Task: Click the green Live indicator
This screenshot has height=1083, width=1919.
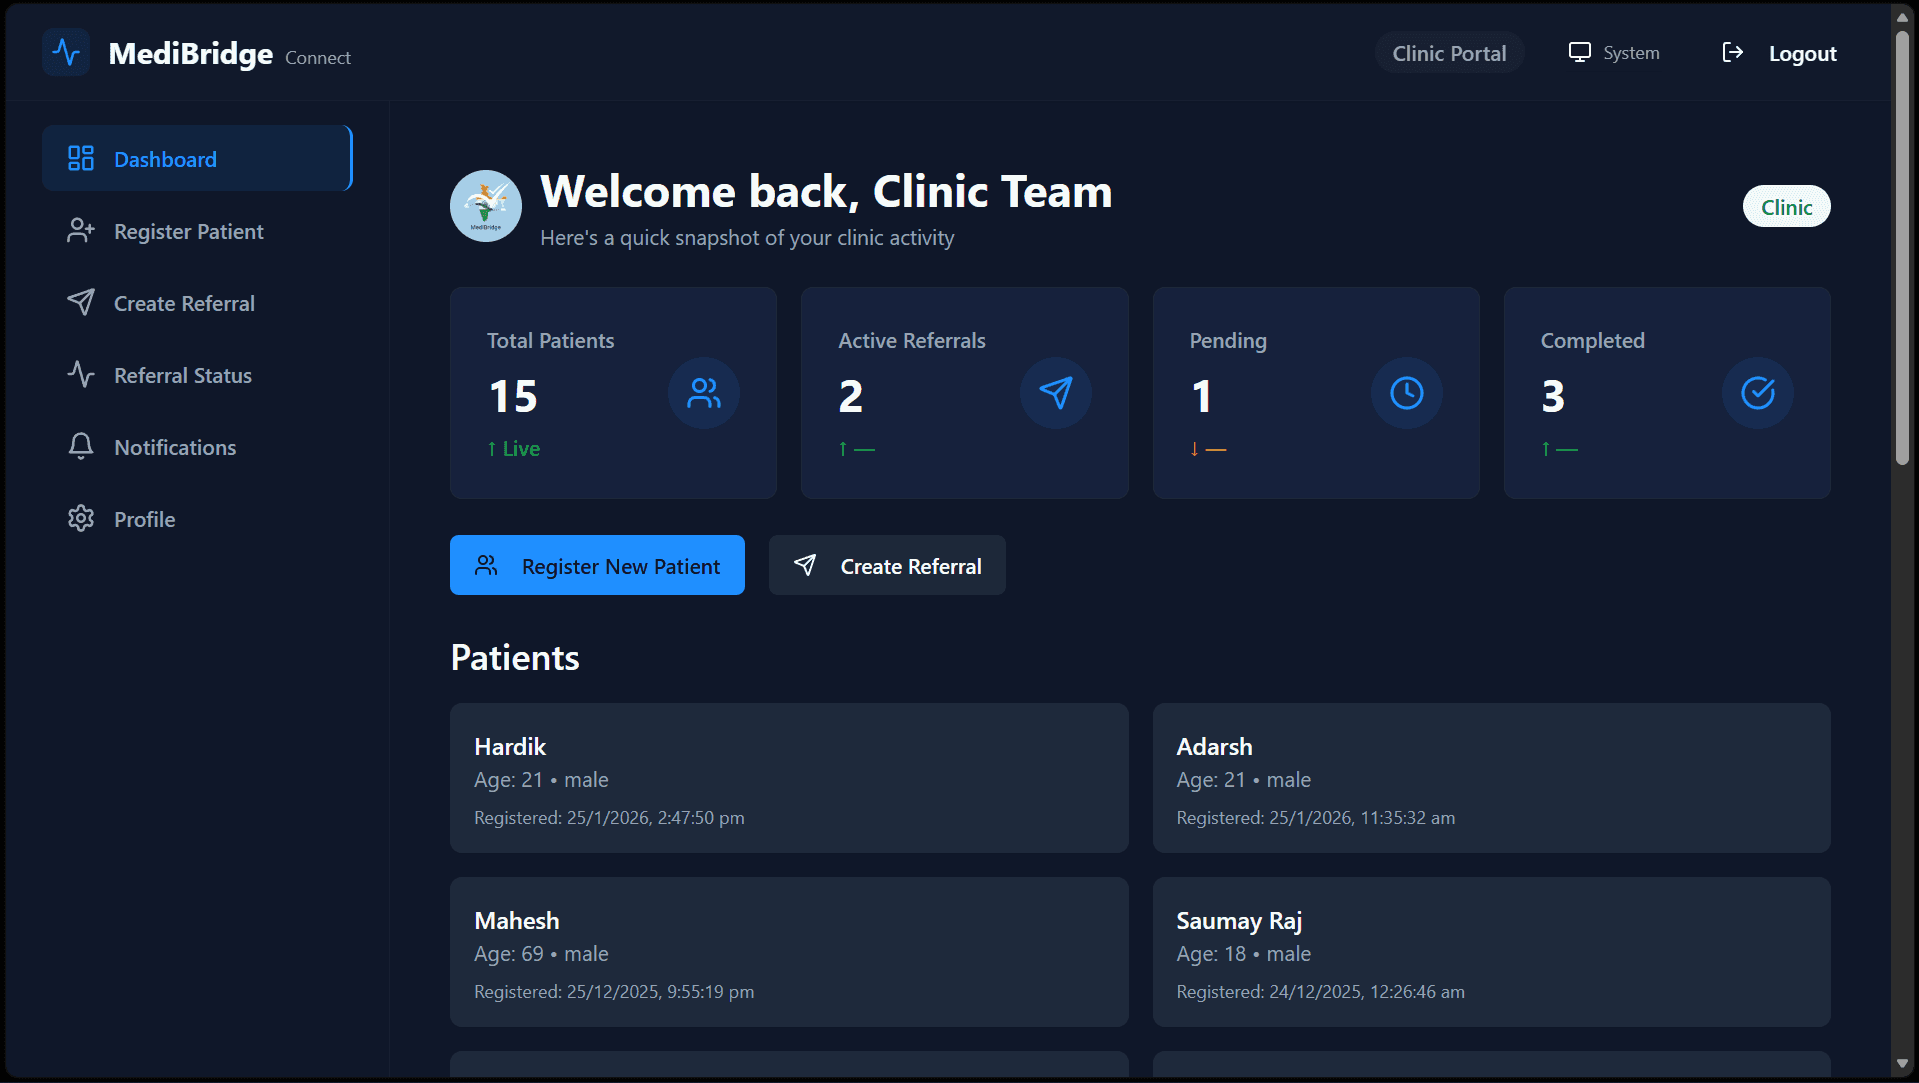Action: click(x=514, y=449)
